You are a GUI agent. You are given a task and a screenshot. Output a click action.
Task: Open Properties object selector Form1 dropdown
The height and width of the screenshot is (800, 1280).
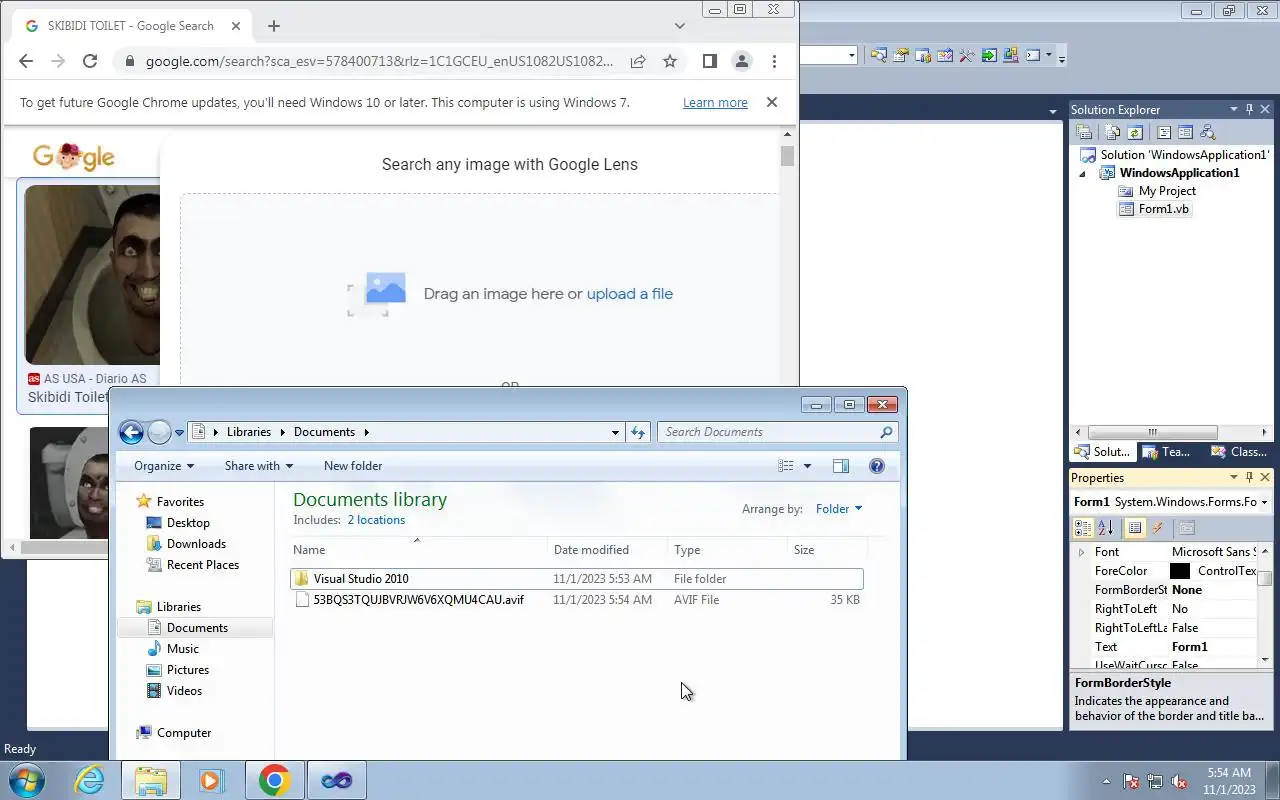1265,502
